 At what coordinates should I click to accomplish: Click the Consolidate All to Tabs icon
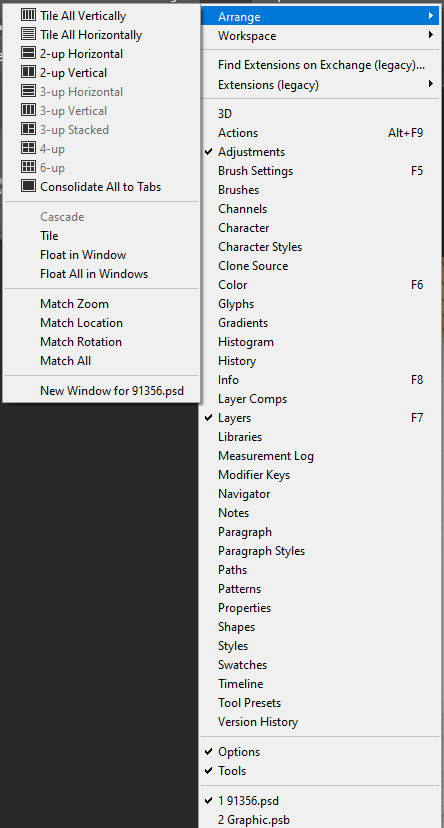tap(28, 186)
